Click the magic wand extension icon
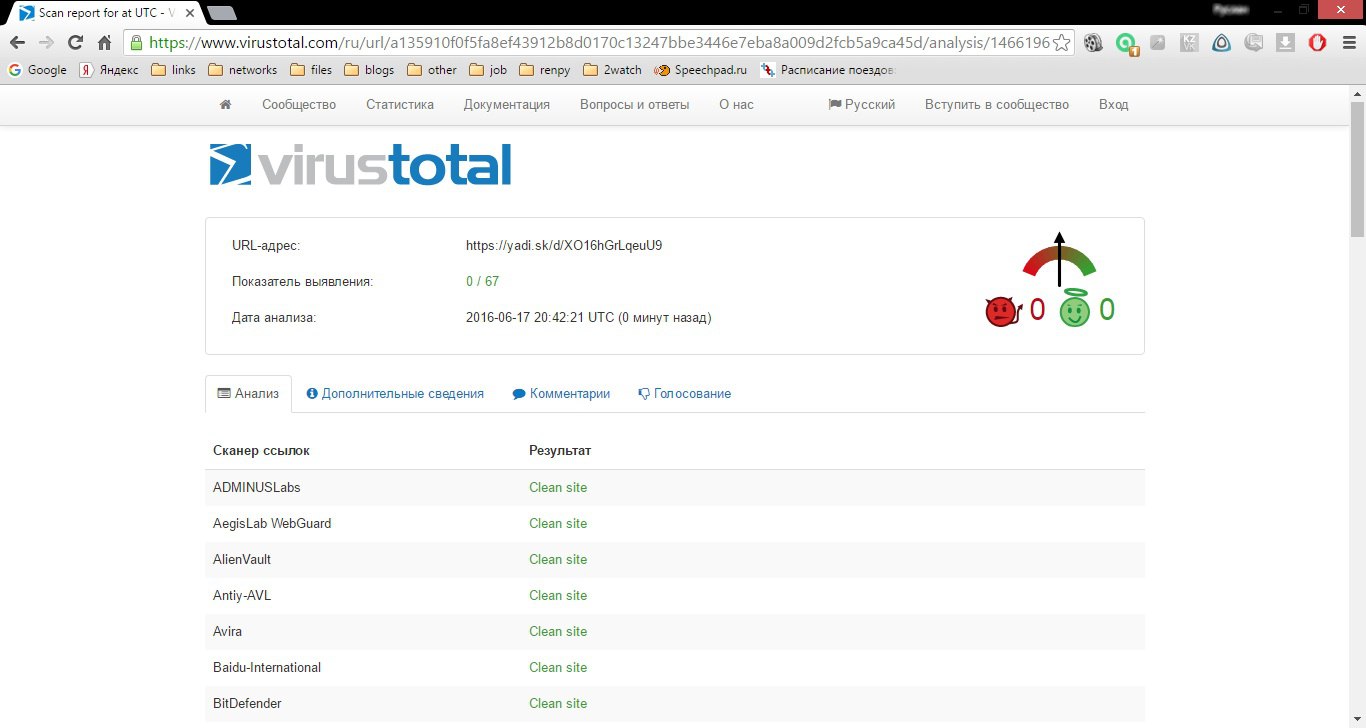The image size is (1366, 728). (1157, 42)
